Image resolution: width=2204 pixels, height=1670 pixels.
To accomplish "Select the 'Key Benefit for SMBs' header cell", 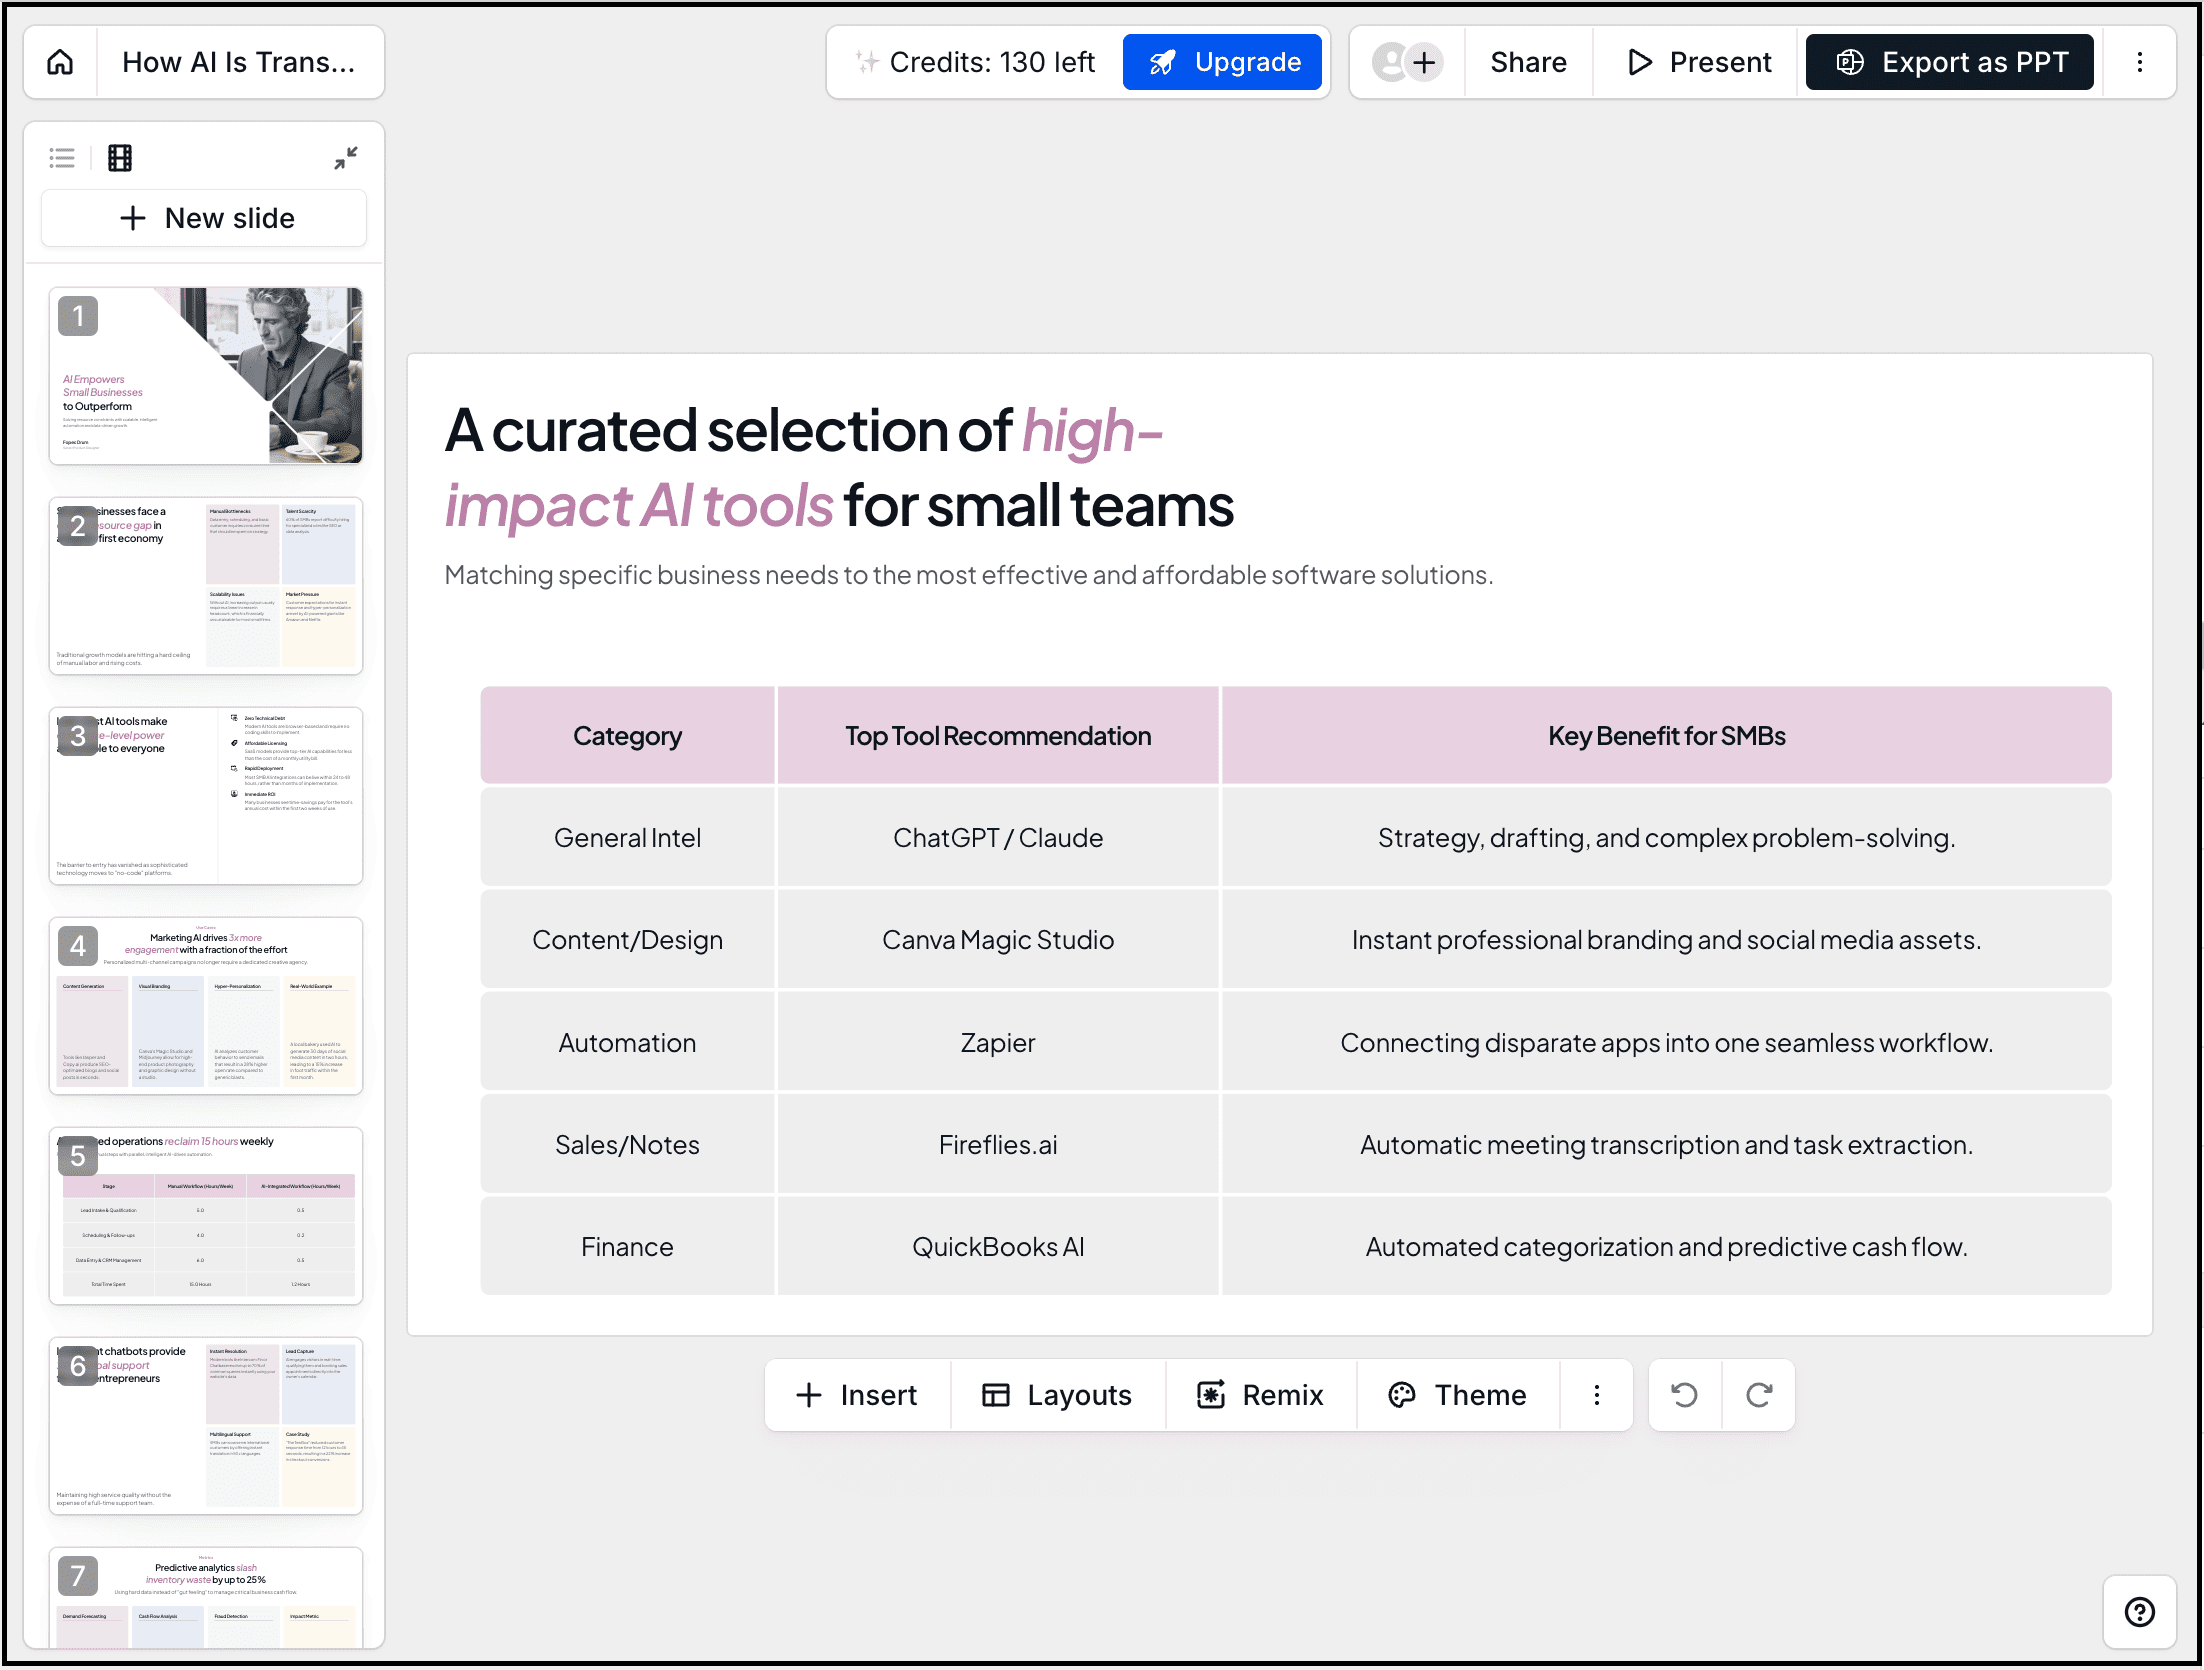I will coord(1667,736).
